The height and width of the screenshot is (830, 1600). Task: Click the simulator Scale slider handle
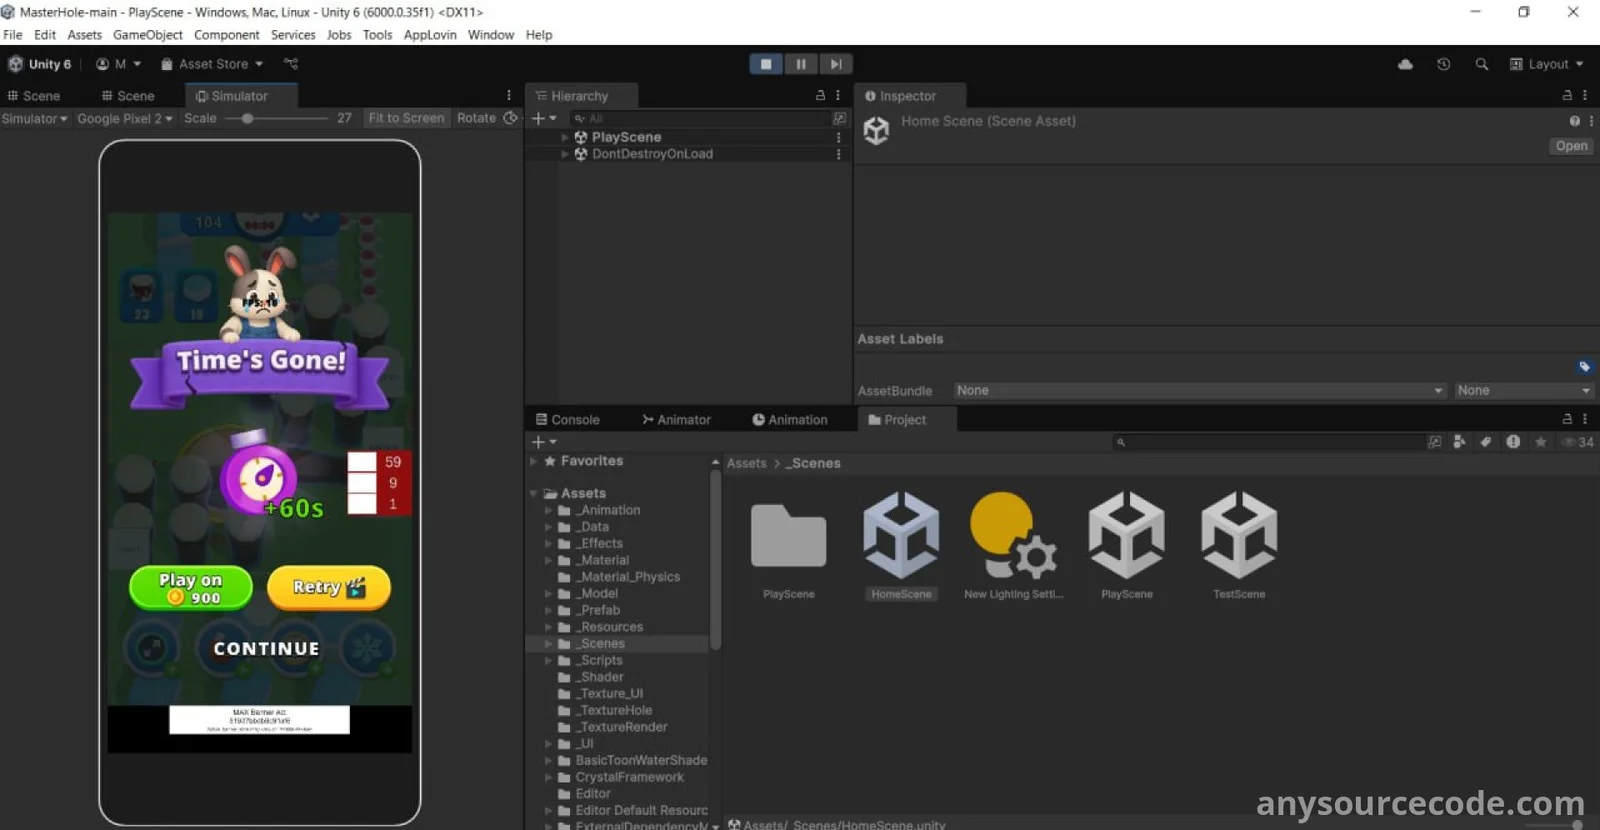click(247, 118)
